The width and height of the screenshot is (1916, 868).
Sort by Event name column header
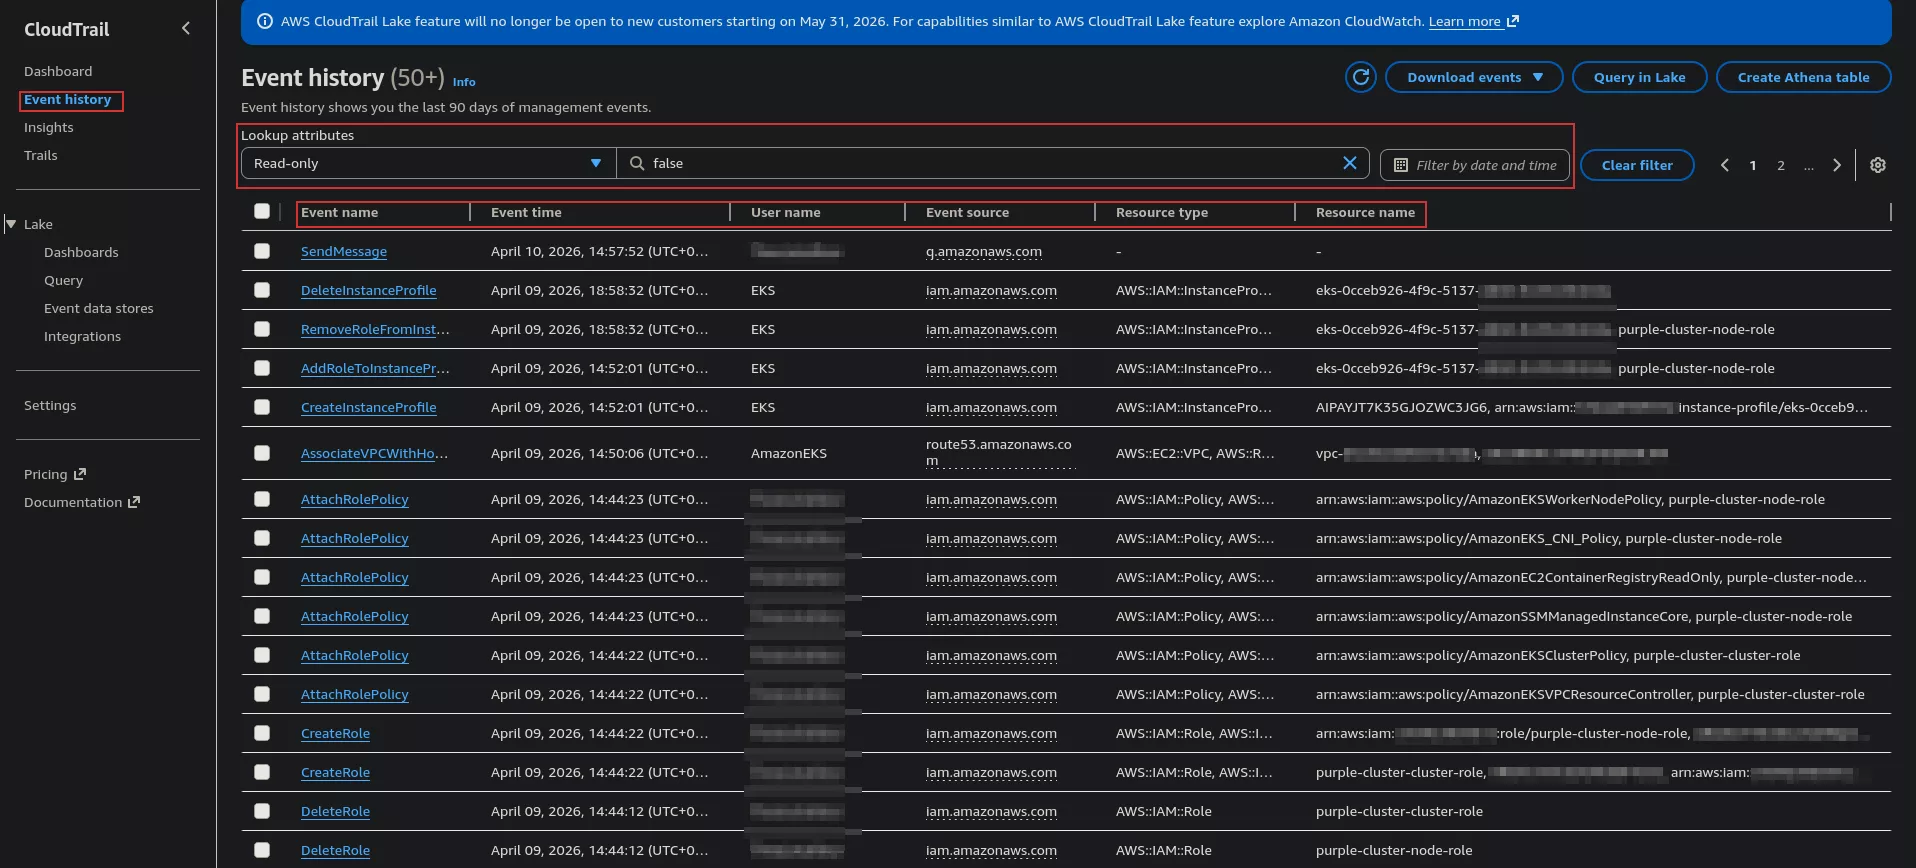[340, 212]
